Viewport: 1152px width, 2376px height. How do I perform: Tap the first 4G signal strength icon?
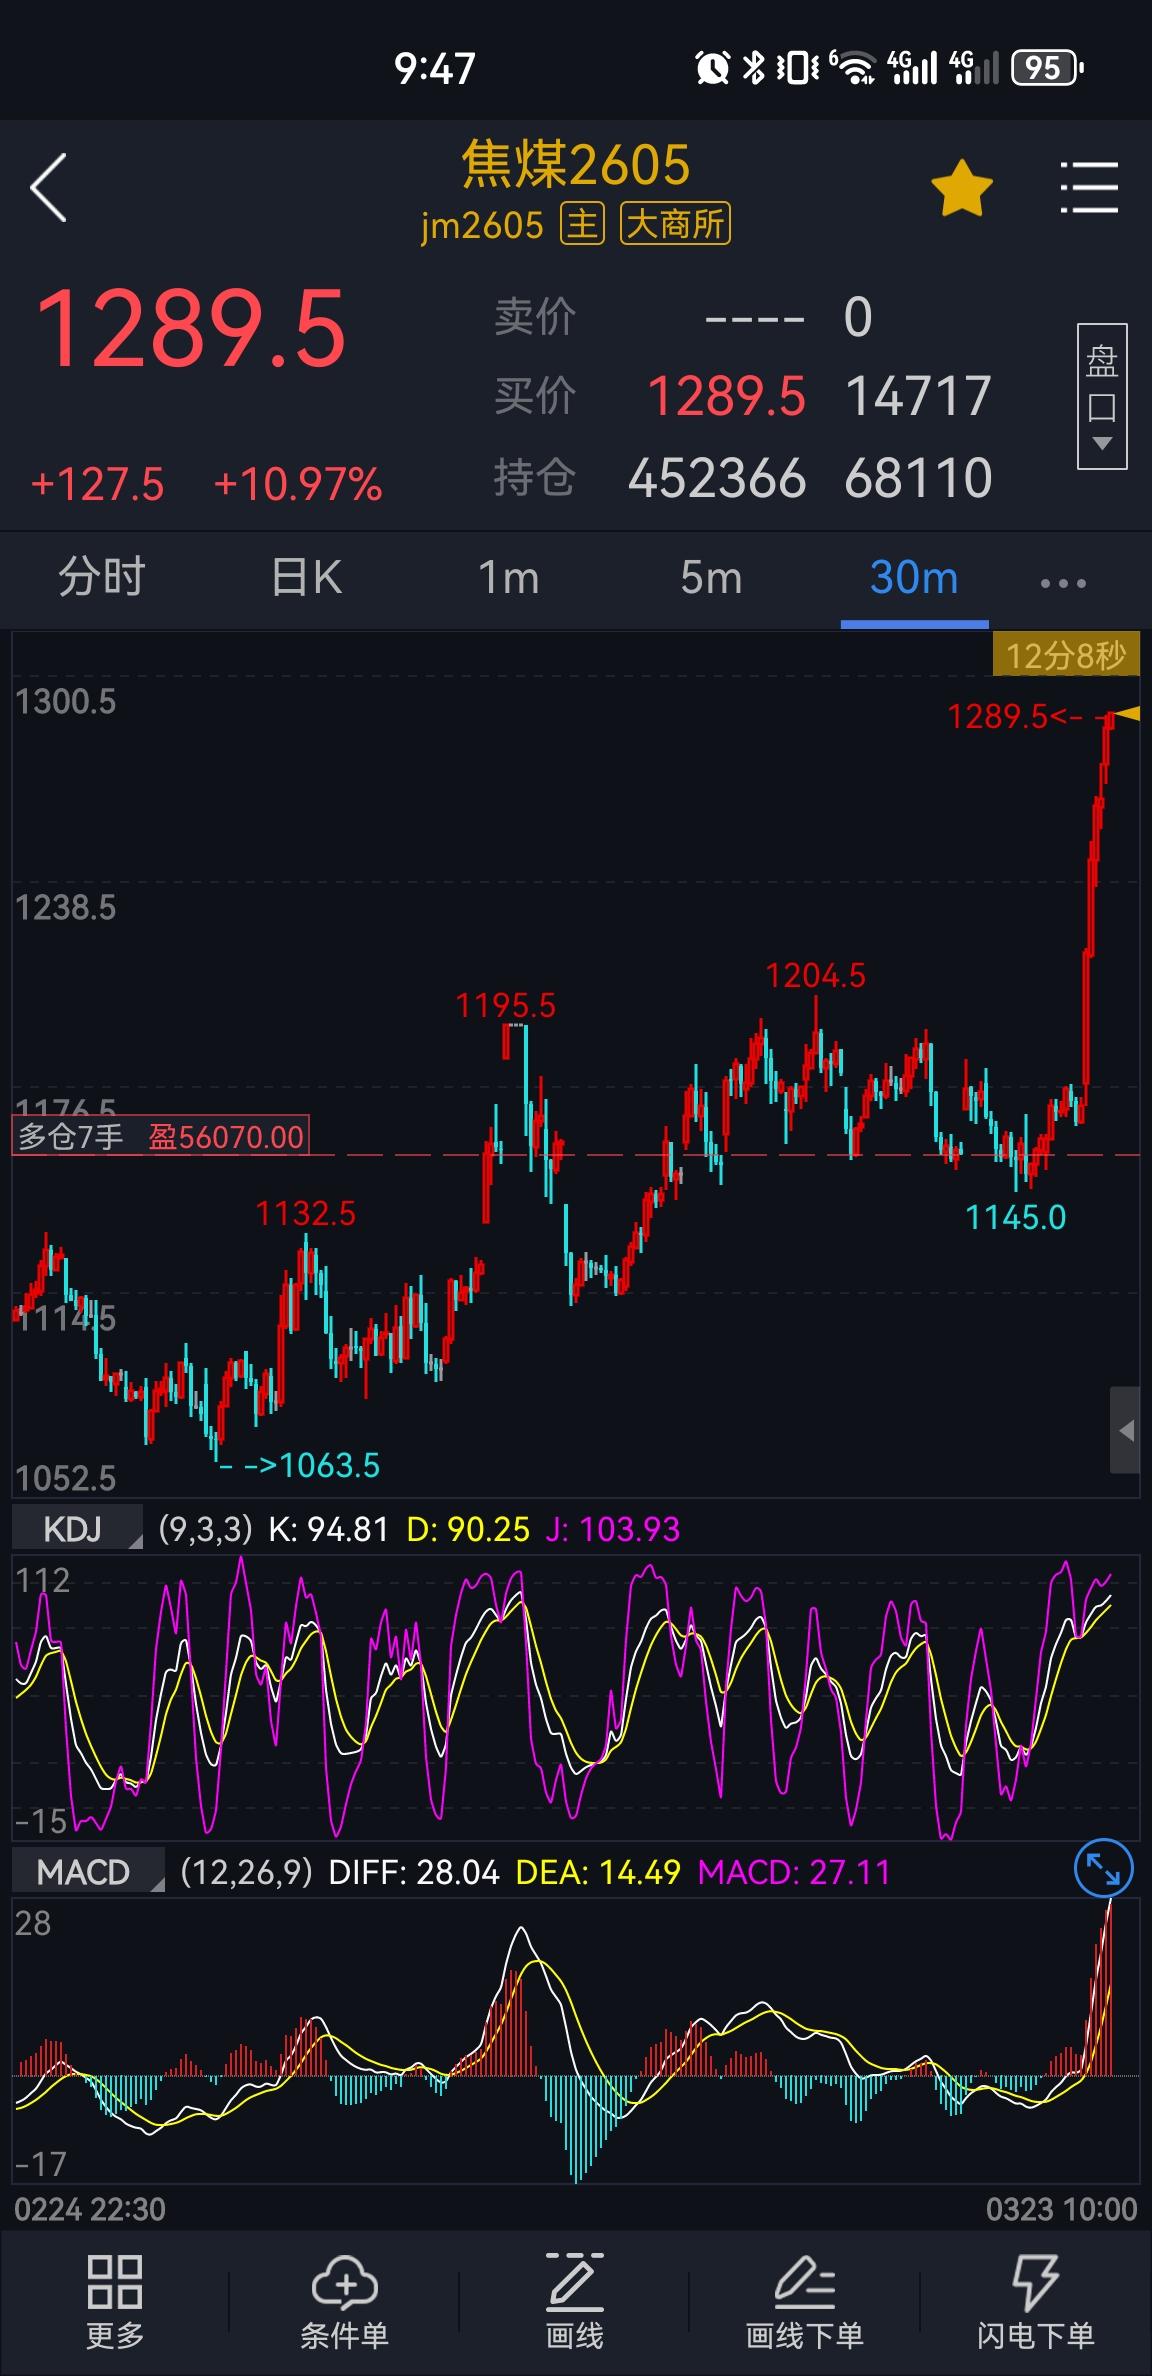[x=912, y=68]
